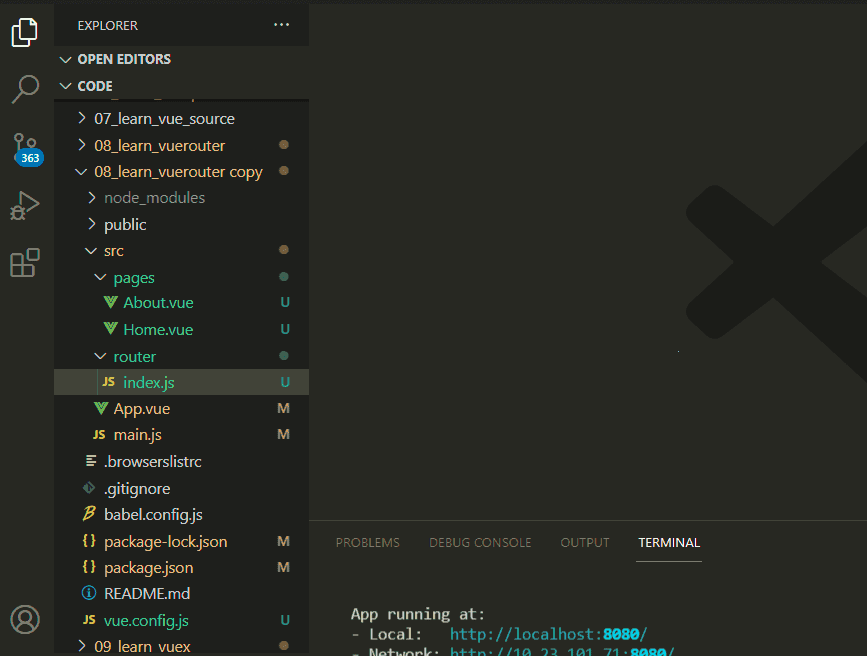Click the EXPLORER panel title
Screen dimensions: 867x656
[x=107, y=25]
